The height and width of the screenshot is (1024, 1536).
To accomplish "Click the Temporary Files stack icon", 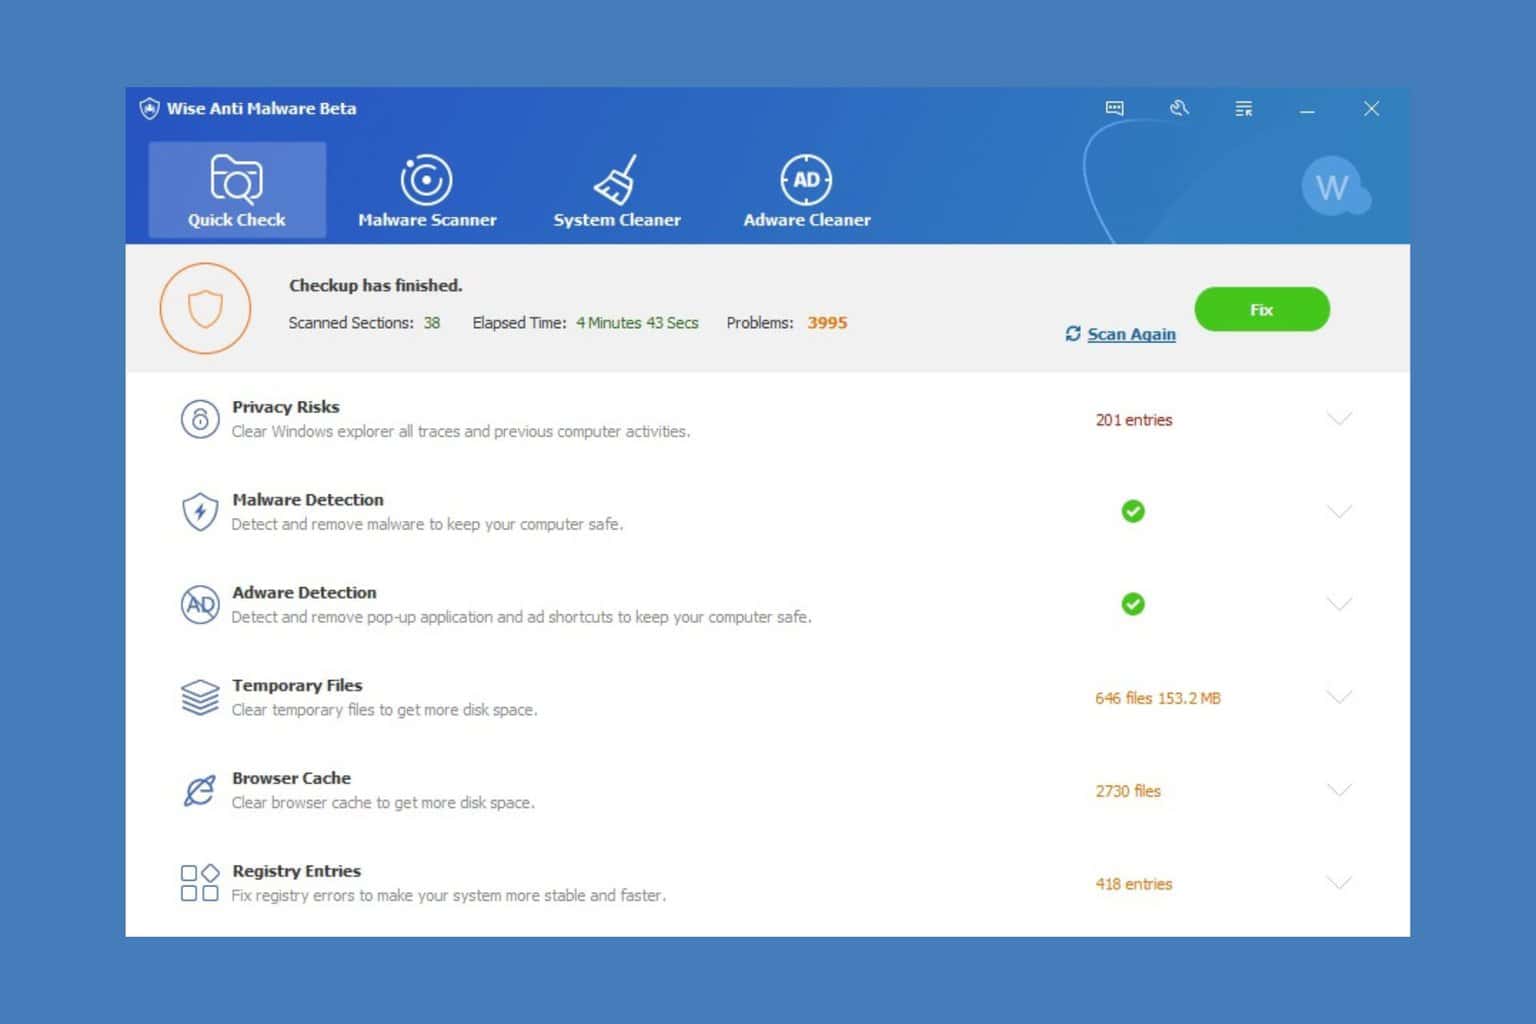I will click(x=200, y=697).
